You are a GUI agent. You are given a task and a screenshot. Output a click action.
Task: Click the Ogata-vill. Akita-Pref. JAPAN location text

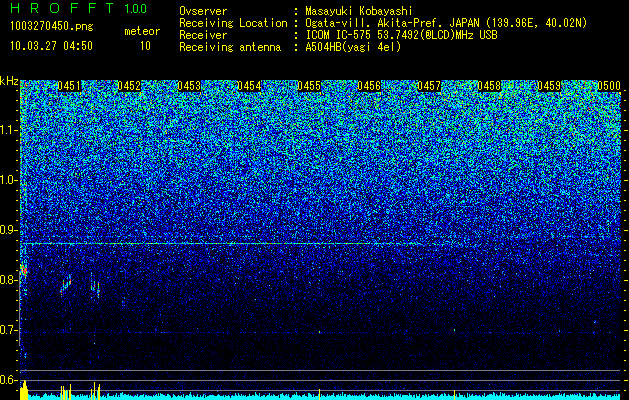[x=446, y=23]
